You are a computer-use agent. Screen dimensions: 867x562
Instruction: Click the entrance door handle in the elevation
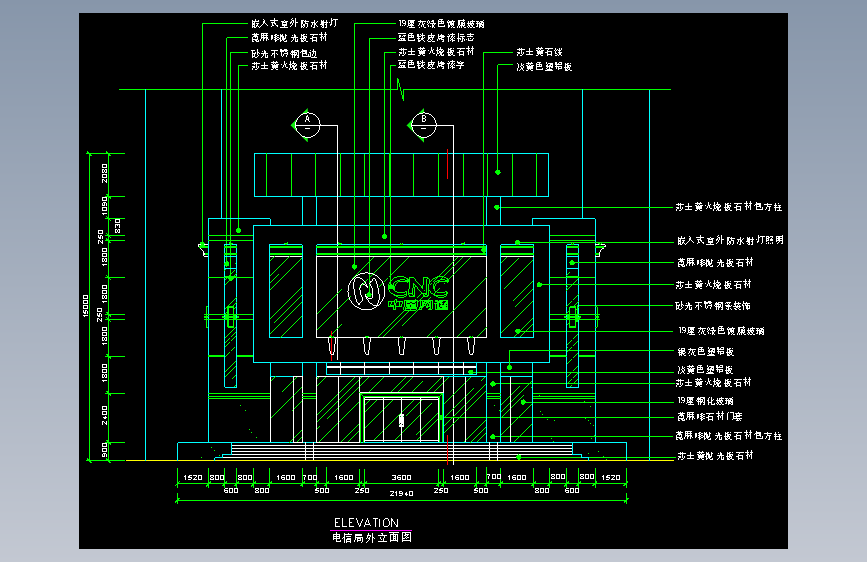[x=401, y=420]
